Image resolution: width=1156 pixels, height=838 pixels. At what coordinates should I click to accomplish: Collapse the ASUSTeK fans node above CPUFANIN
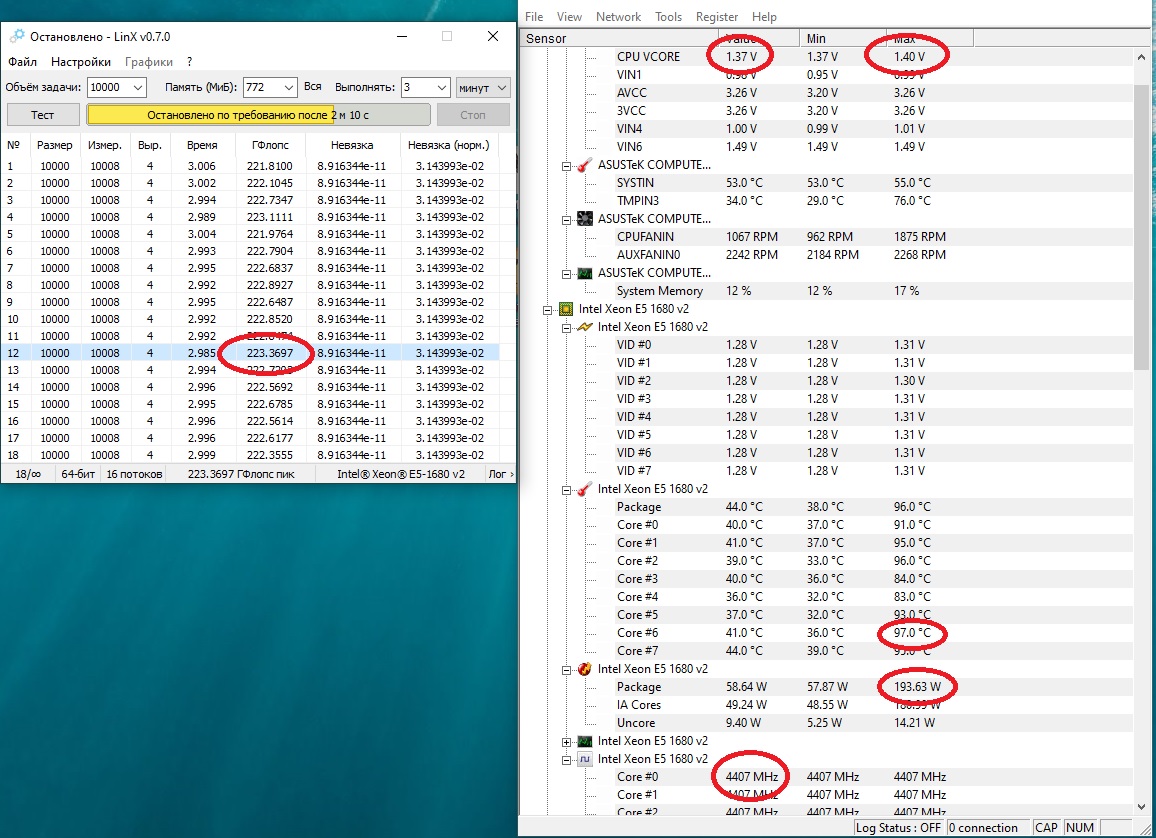tap(566, 220)
